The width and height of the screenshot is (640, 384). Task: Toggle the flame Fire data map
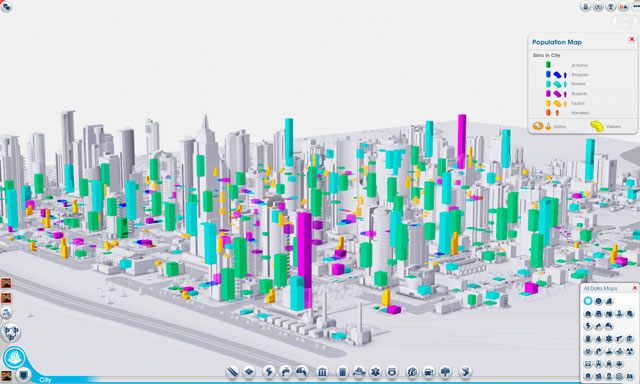click(598, 339)
